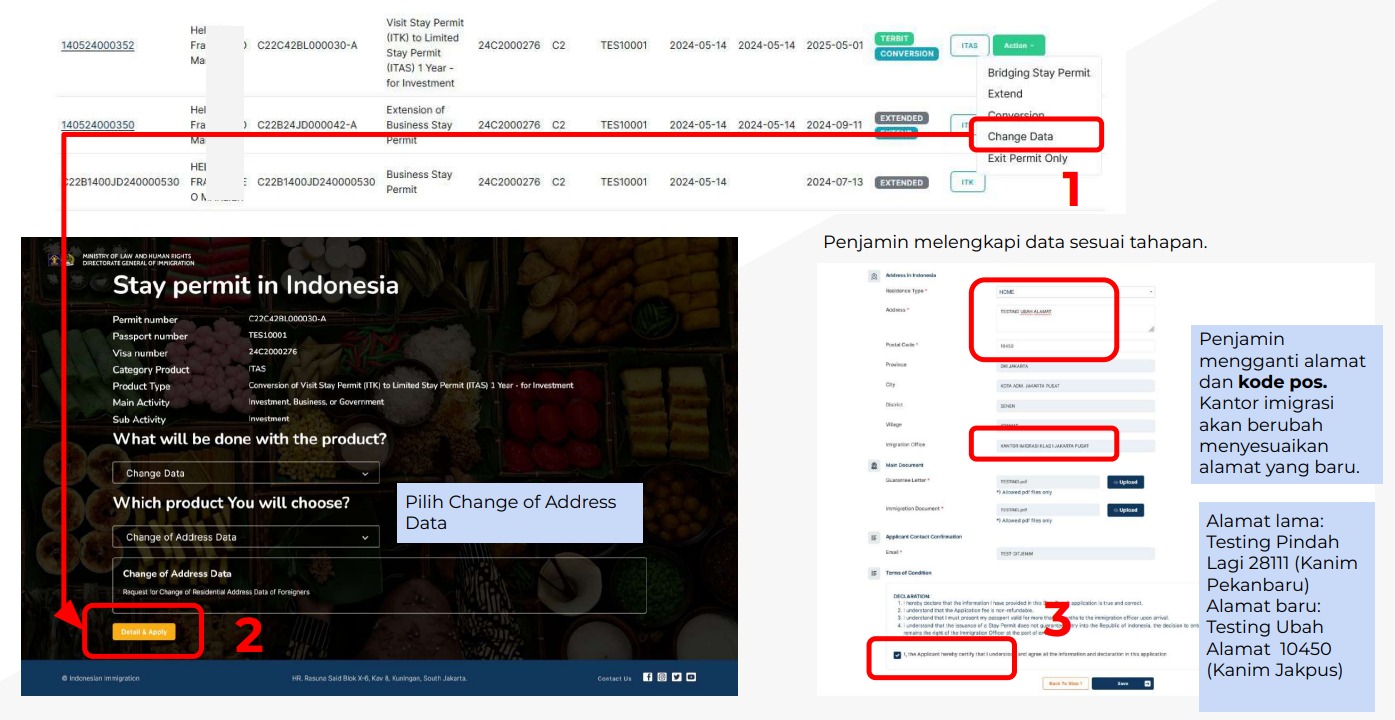
Task: Click the Main Document section icon
Action: click(875, 465)
